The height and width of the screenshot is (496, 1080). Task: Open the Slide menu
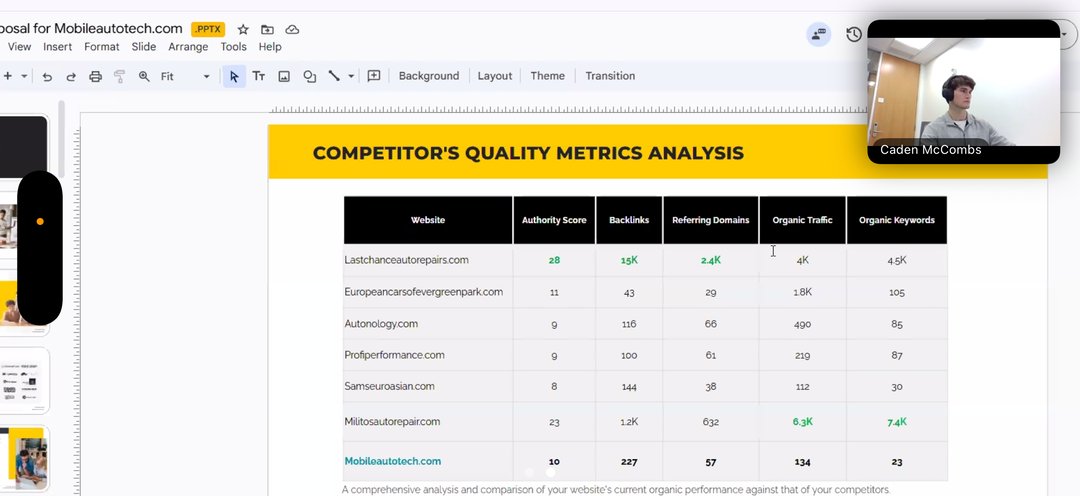coord(144,47)
